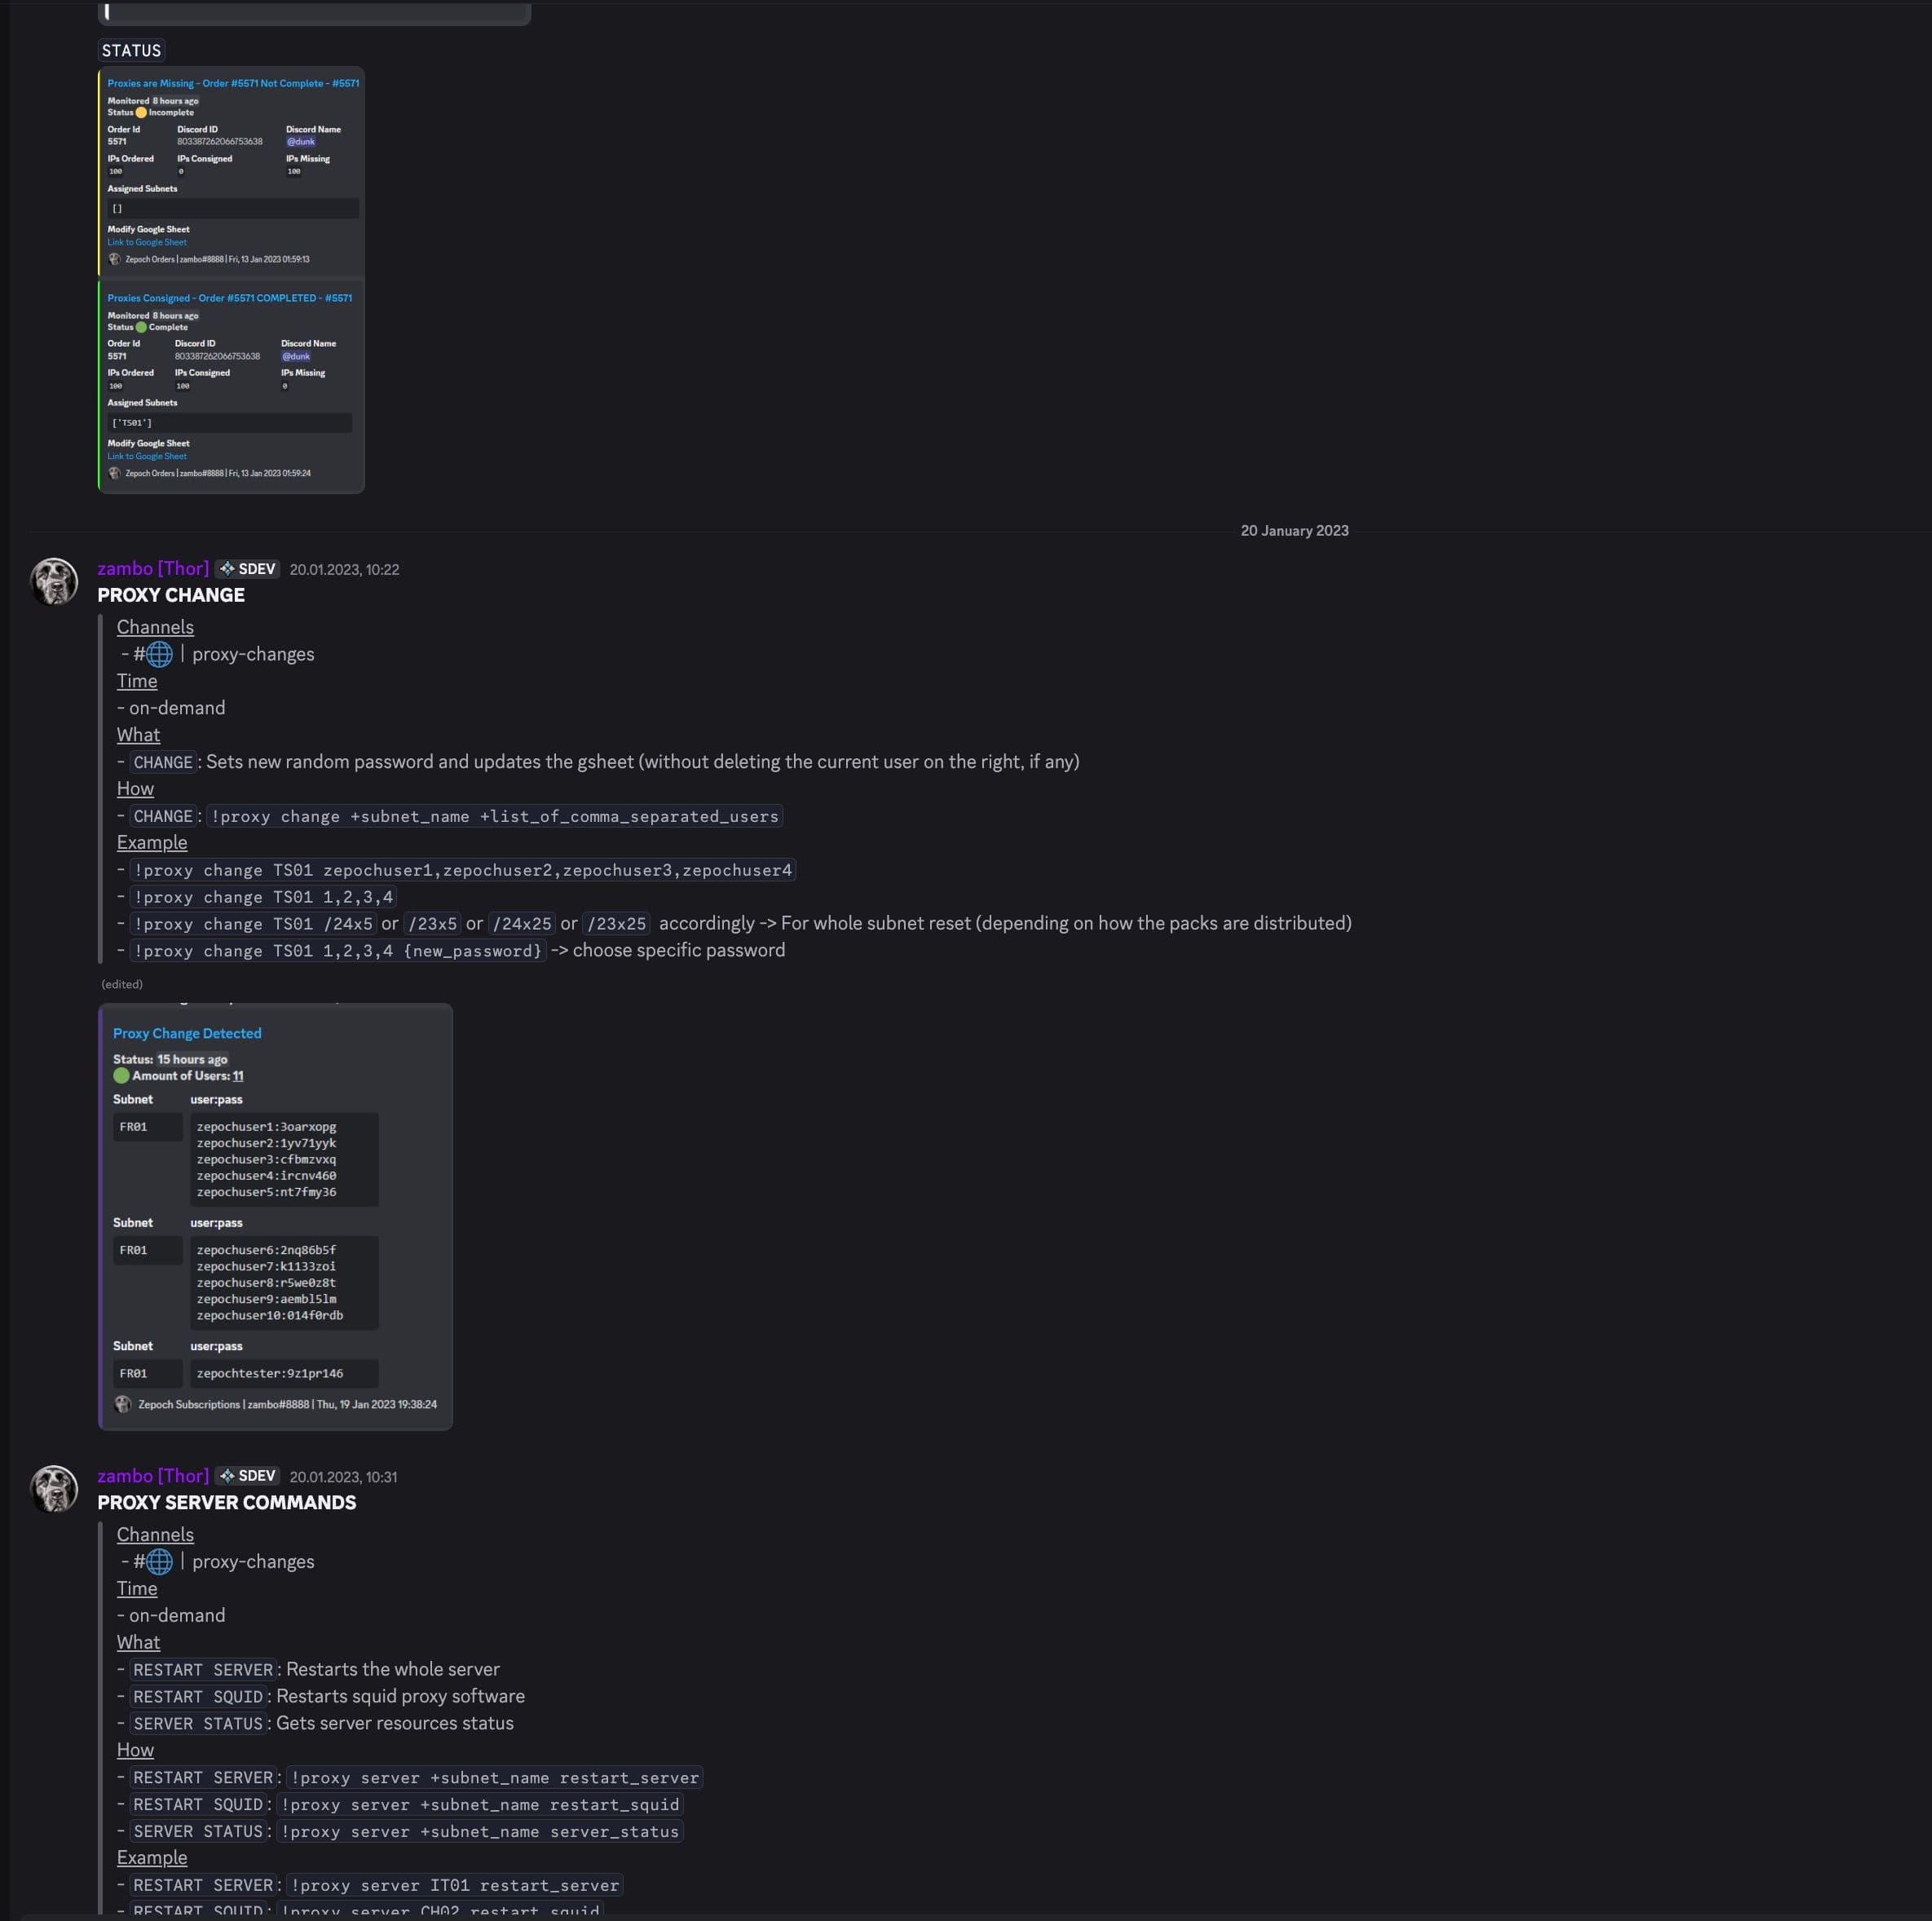Click the SDEV role badge beside zambo's name
The height and width of the screenshot is (1921, 1932).
pyautogui.click(x=247, y=568)
